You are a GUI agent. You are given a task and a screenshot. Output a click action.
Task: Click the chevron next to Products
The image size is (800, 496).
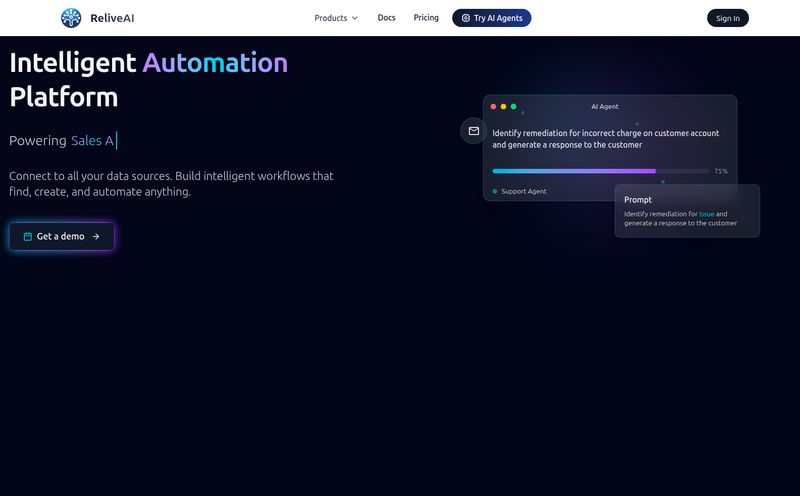coord(355,18)
